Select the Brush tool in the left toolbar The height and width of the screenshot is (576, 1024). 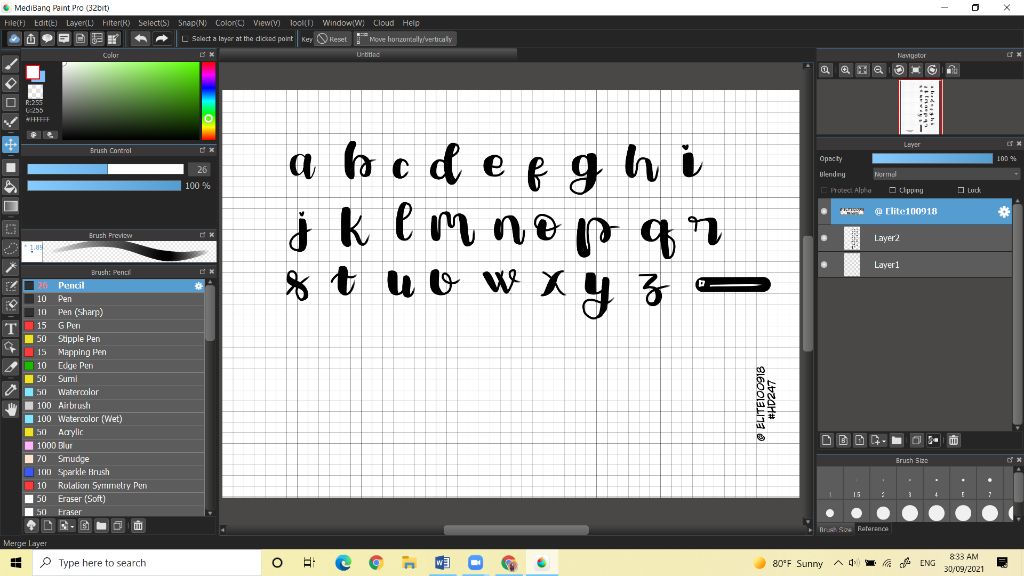pyautogui.click(x=10, y=64)
